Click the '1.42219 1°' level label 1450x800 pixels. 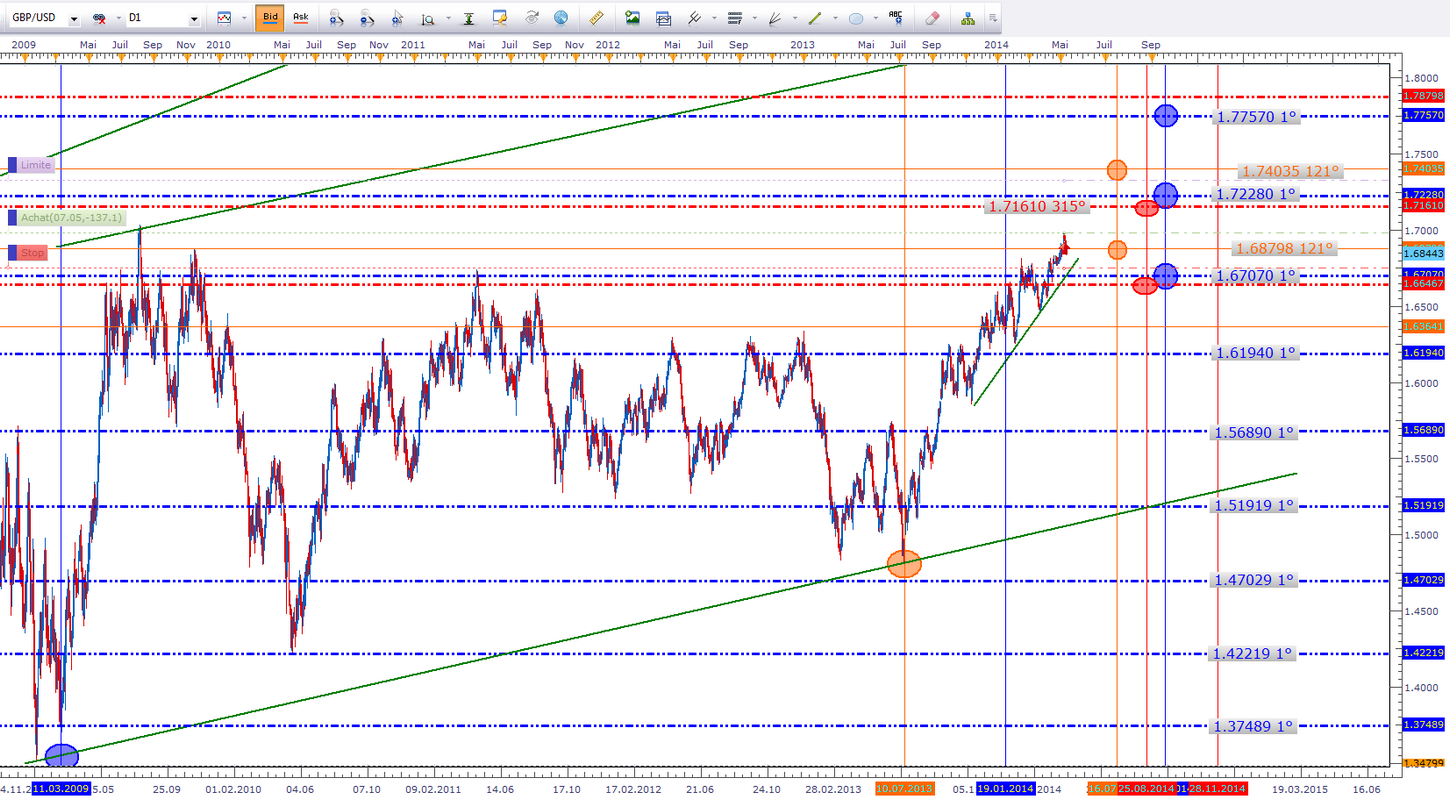pos(1254,654)
